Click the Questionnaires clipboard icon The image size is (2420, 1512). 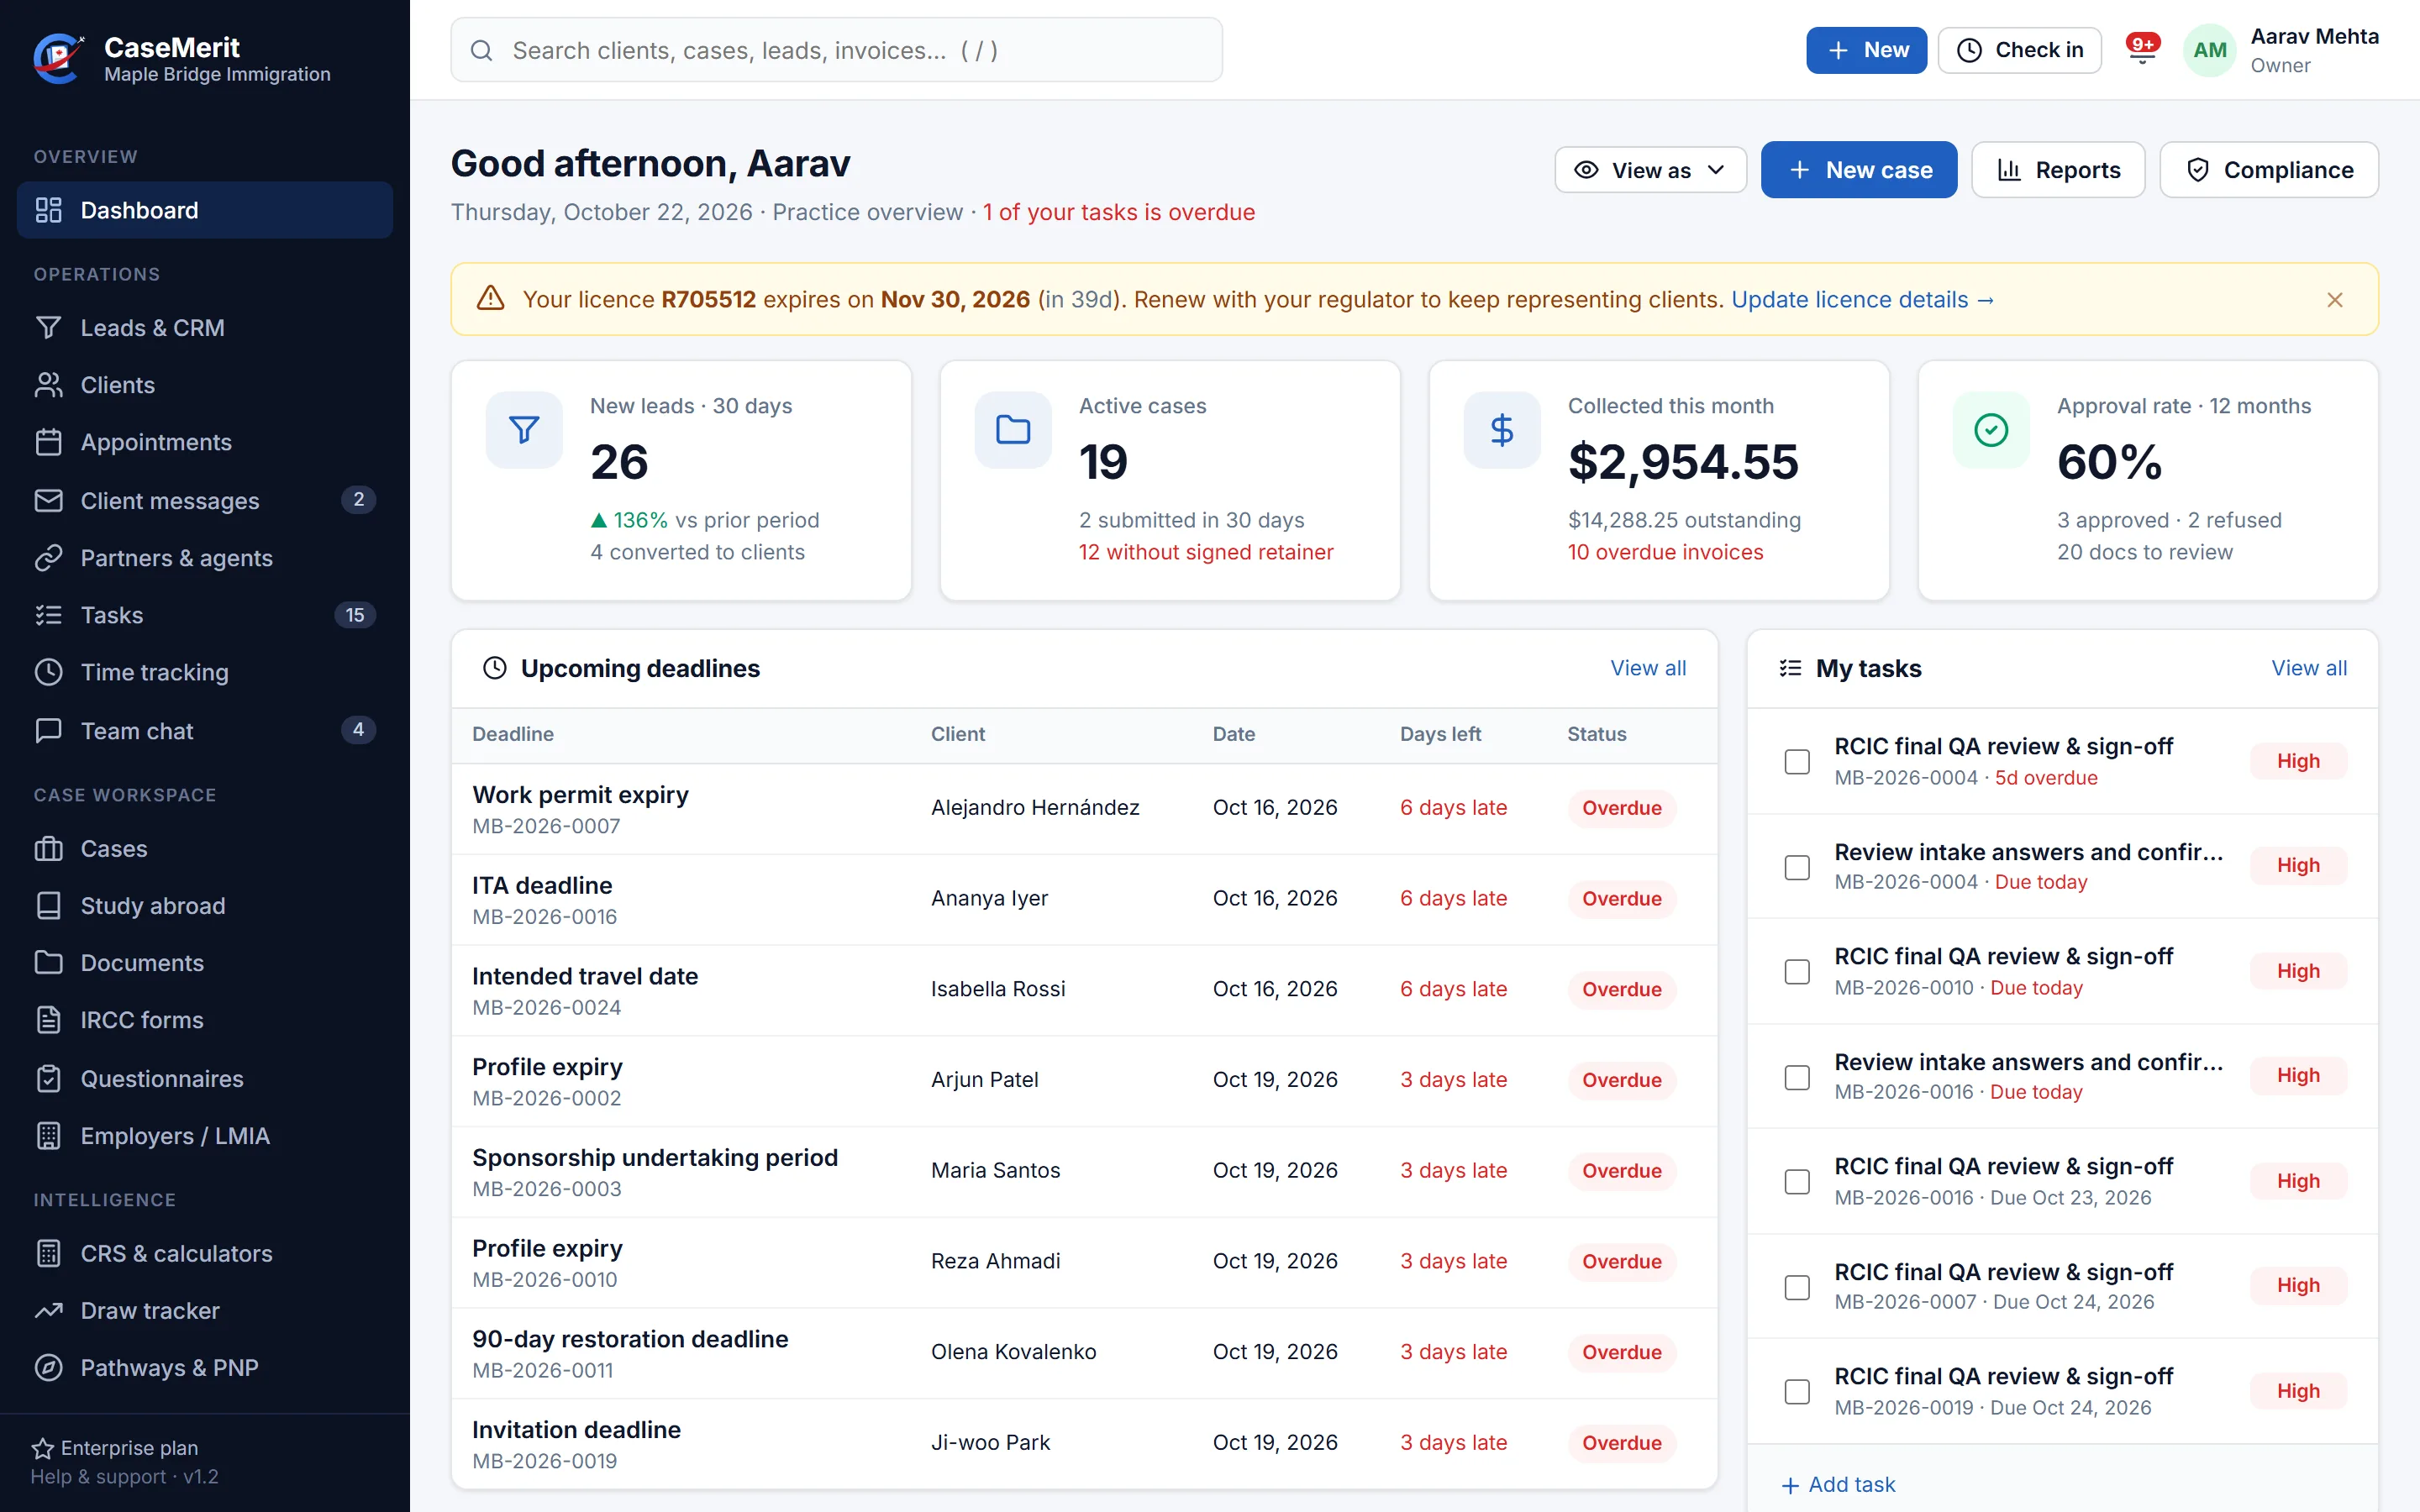[x=48, y=1079]
